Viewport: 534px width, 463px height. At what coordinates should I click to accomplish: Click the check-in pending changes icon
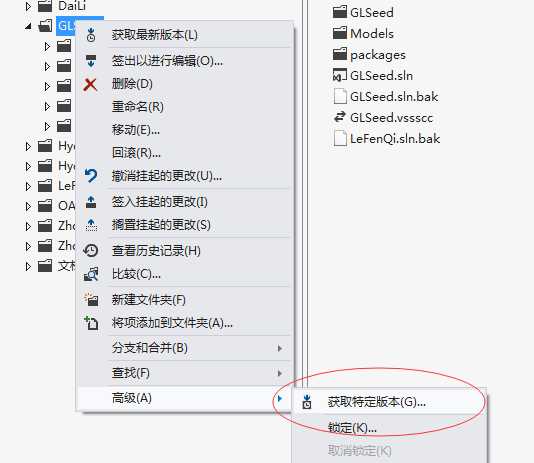(91, 202)
